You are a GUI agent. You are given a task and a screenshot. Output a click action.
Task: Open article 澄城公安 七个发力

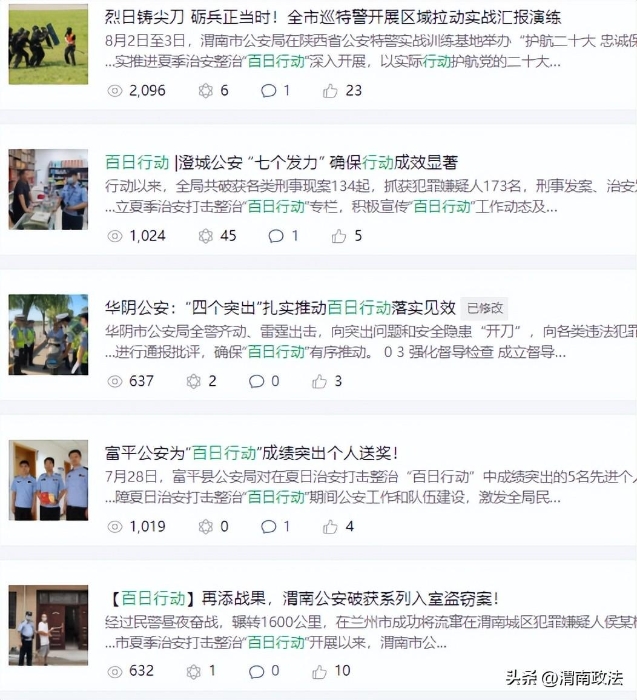(x=282, y=162)
